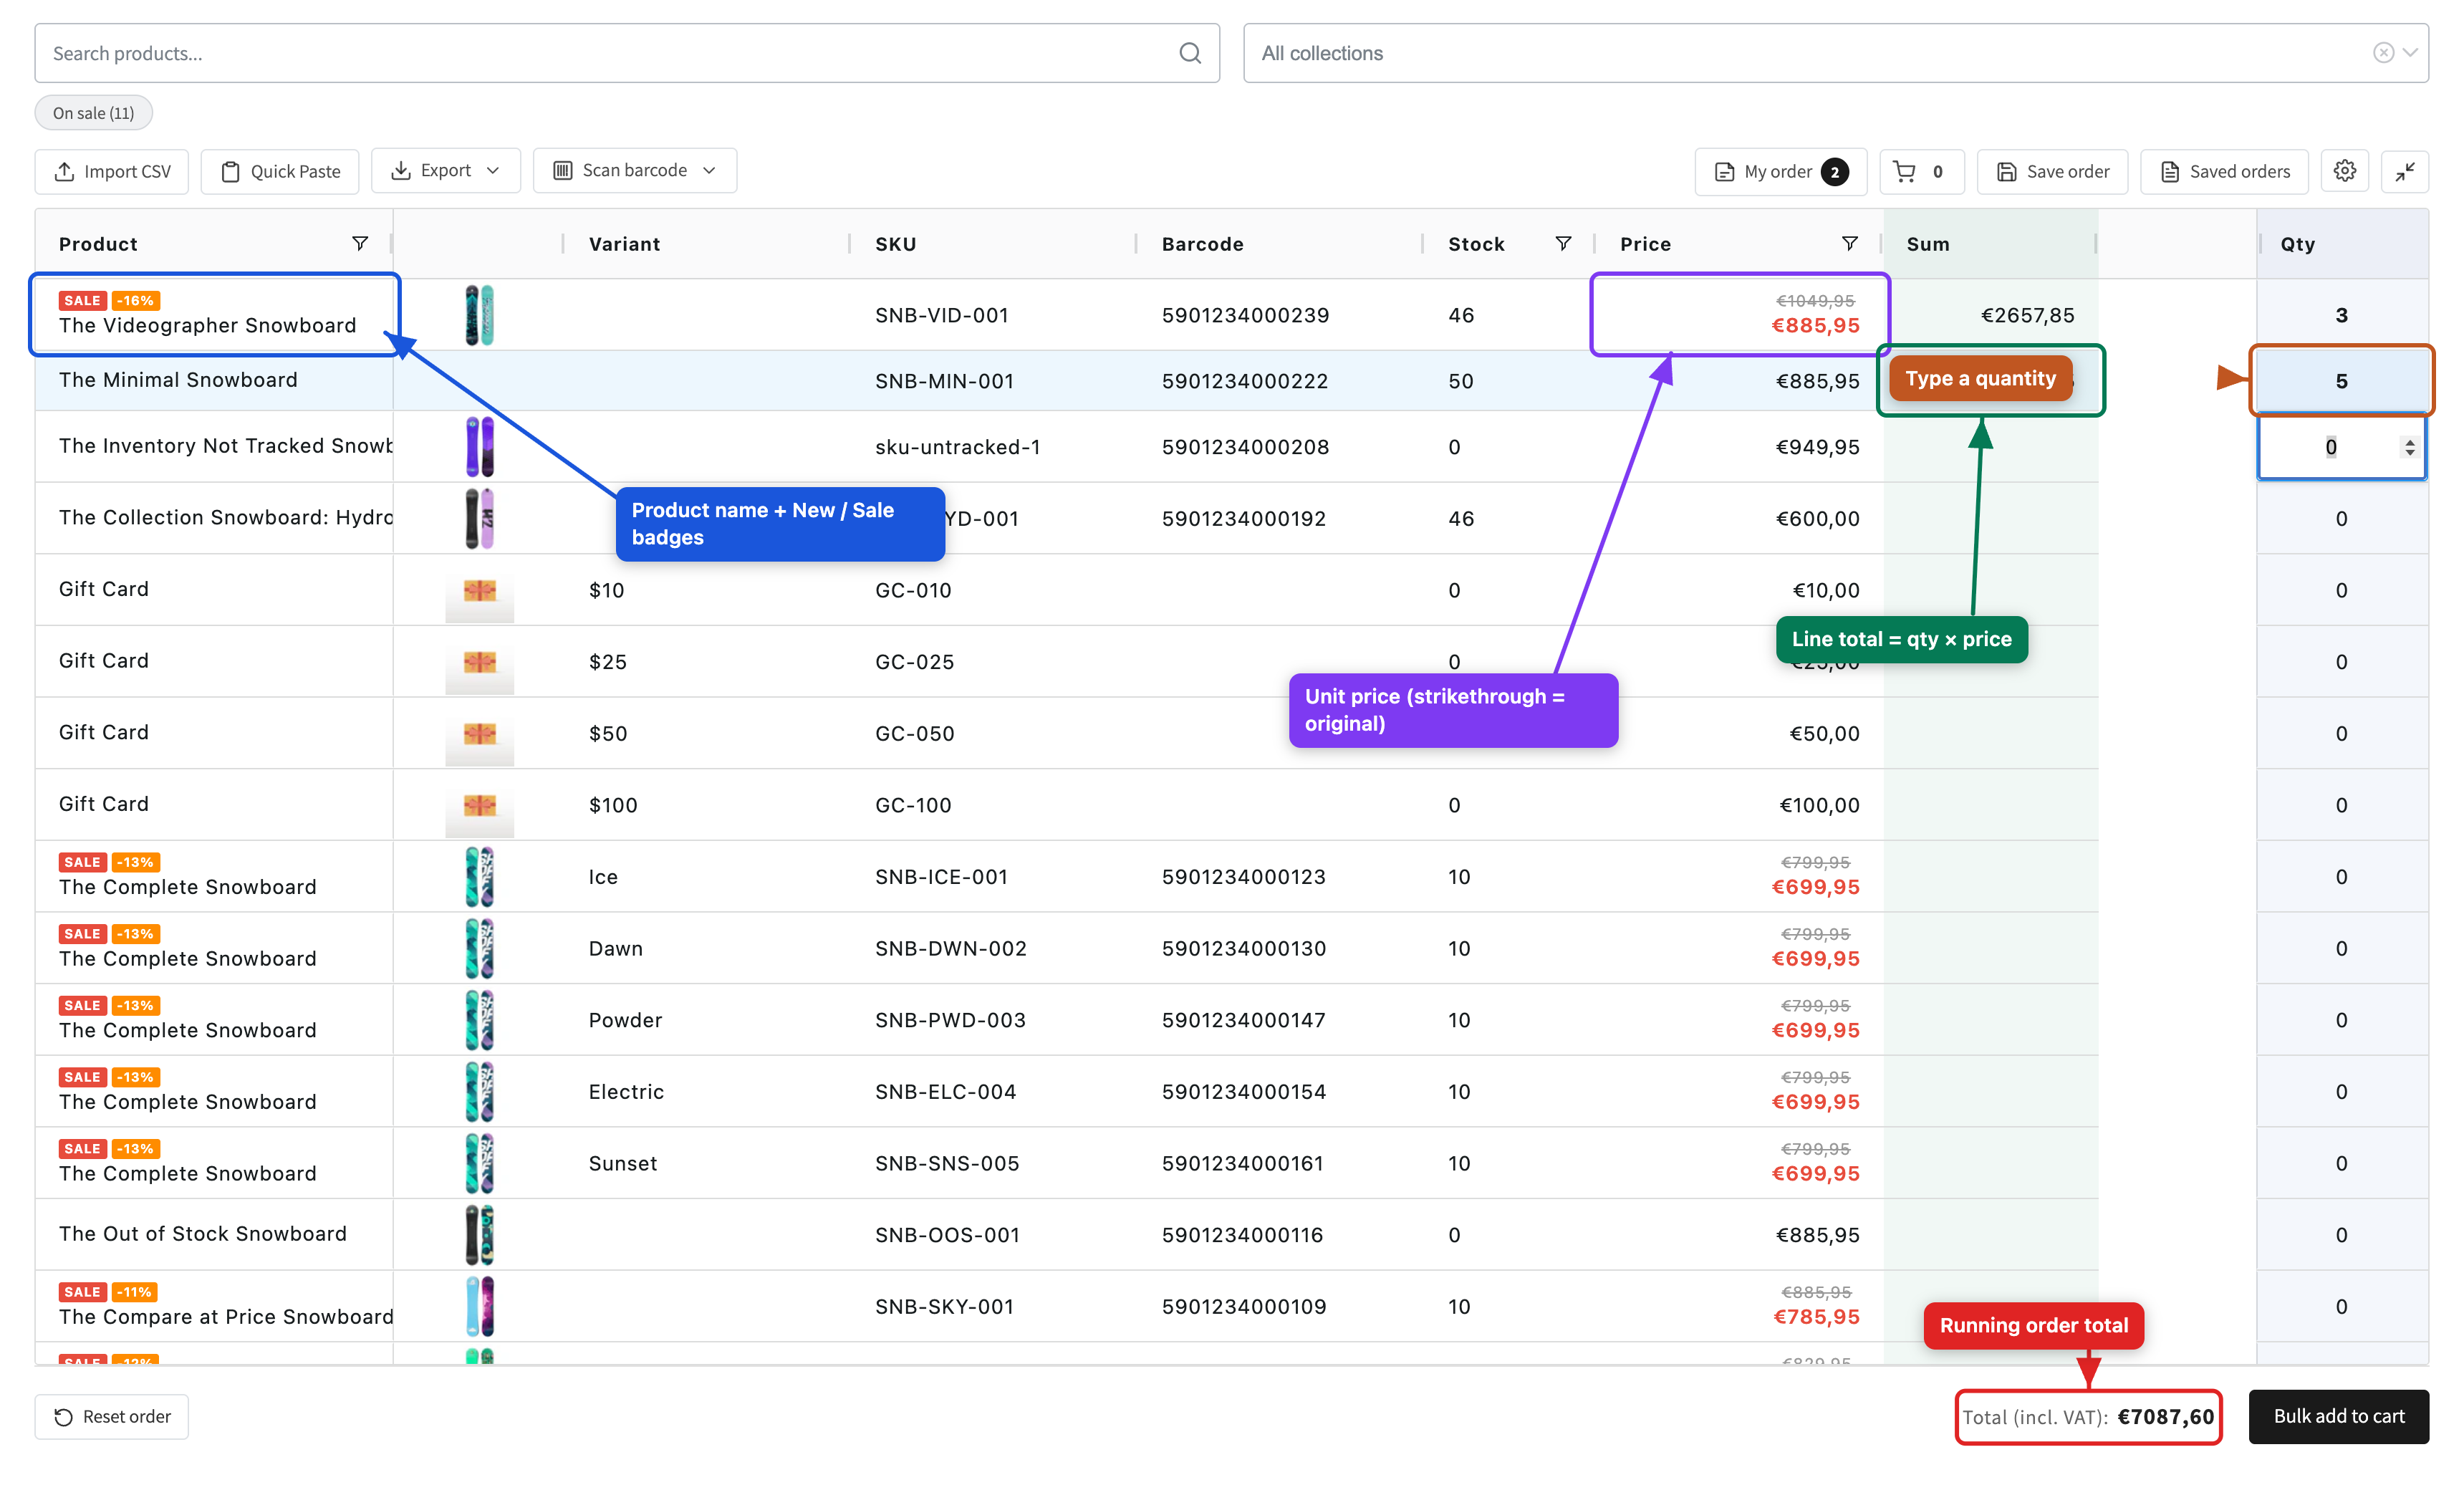
Task: Click $50 Gift Card thumbnail
Action: coord(479,733)
